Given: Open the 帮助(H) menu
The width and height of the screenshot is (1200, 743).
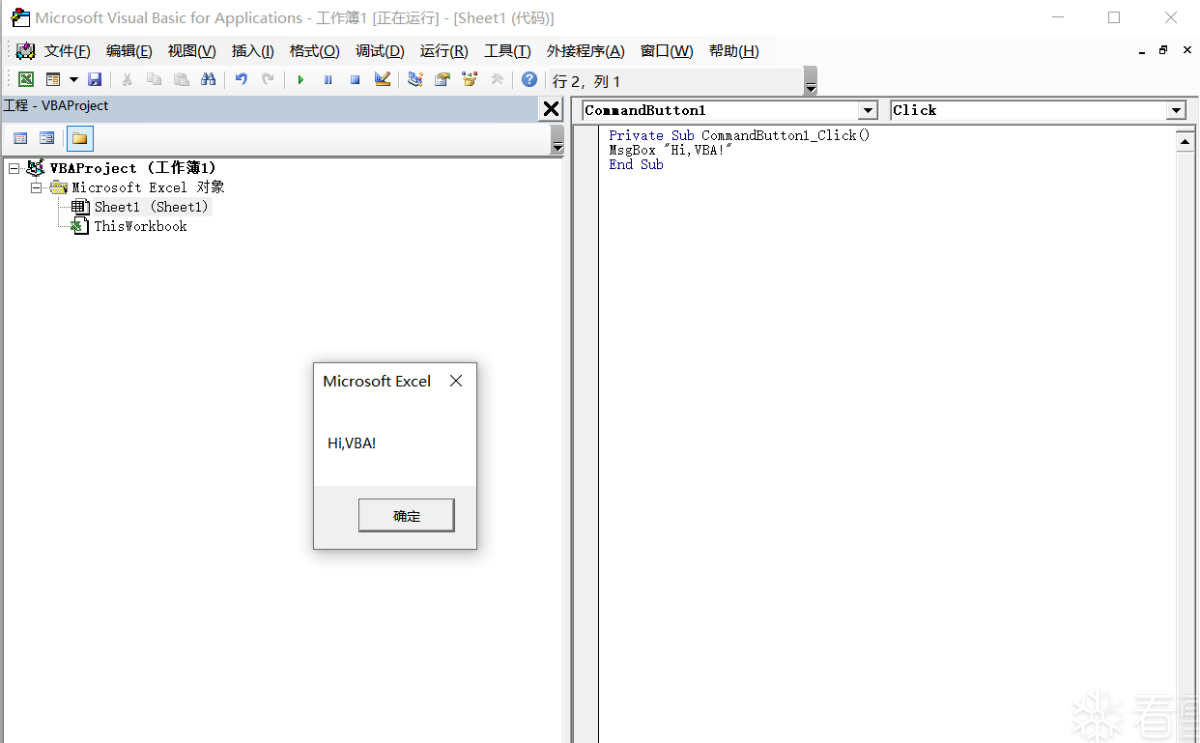Looking at the screenshot, I should pos(733,51).
